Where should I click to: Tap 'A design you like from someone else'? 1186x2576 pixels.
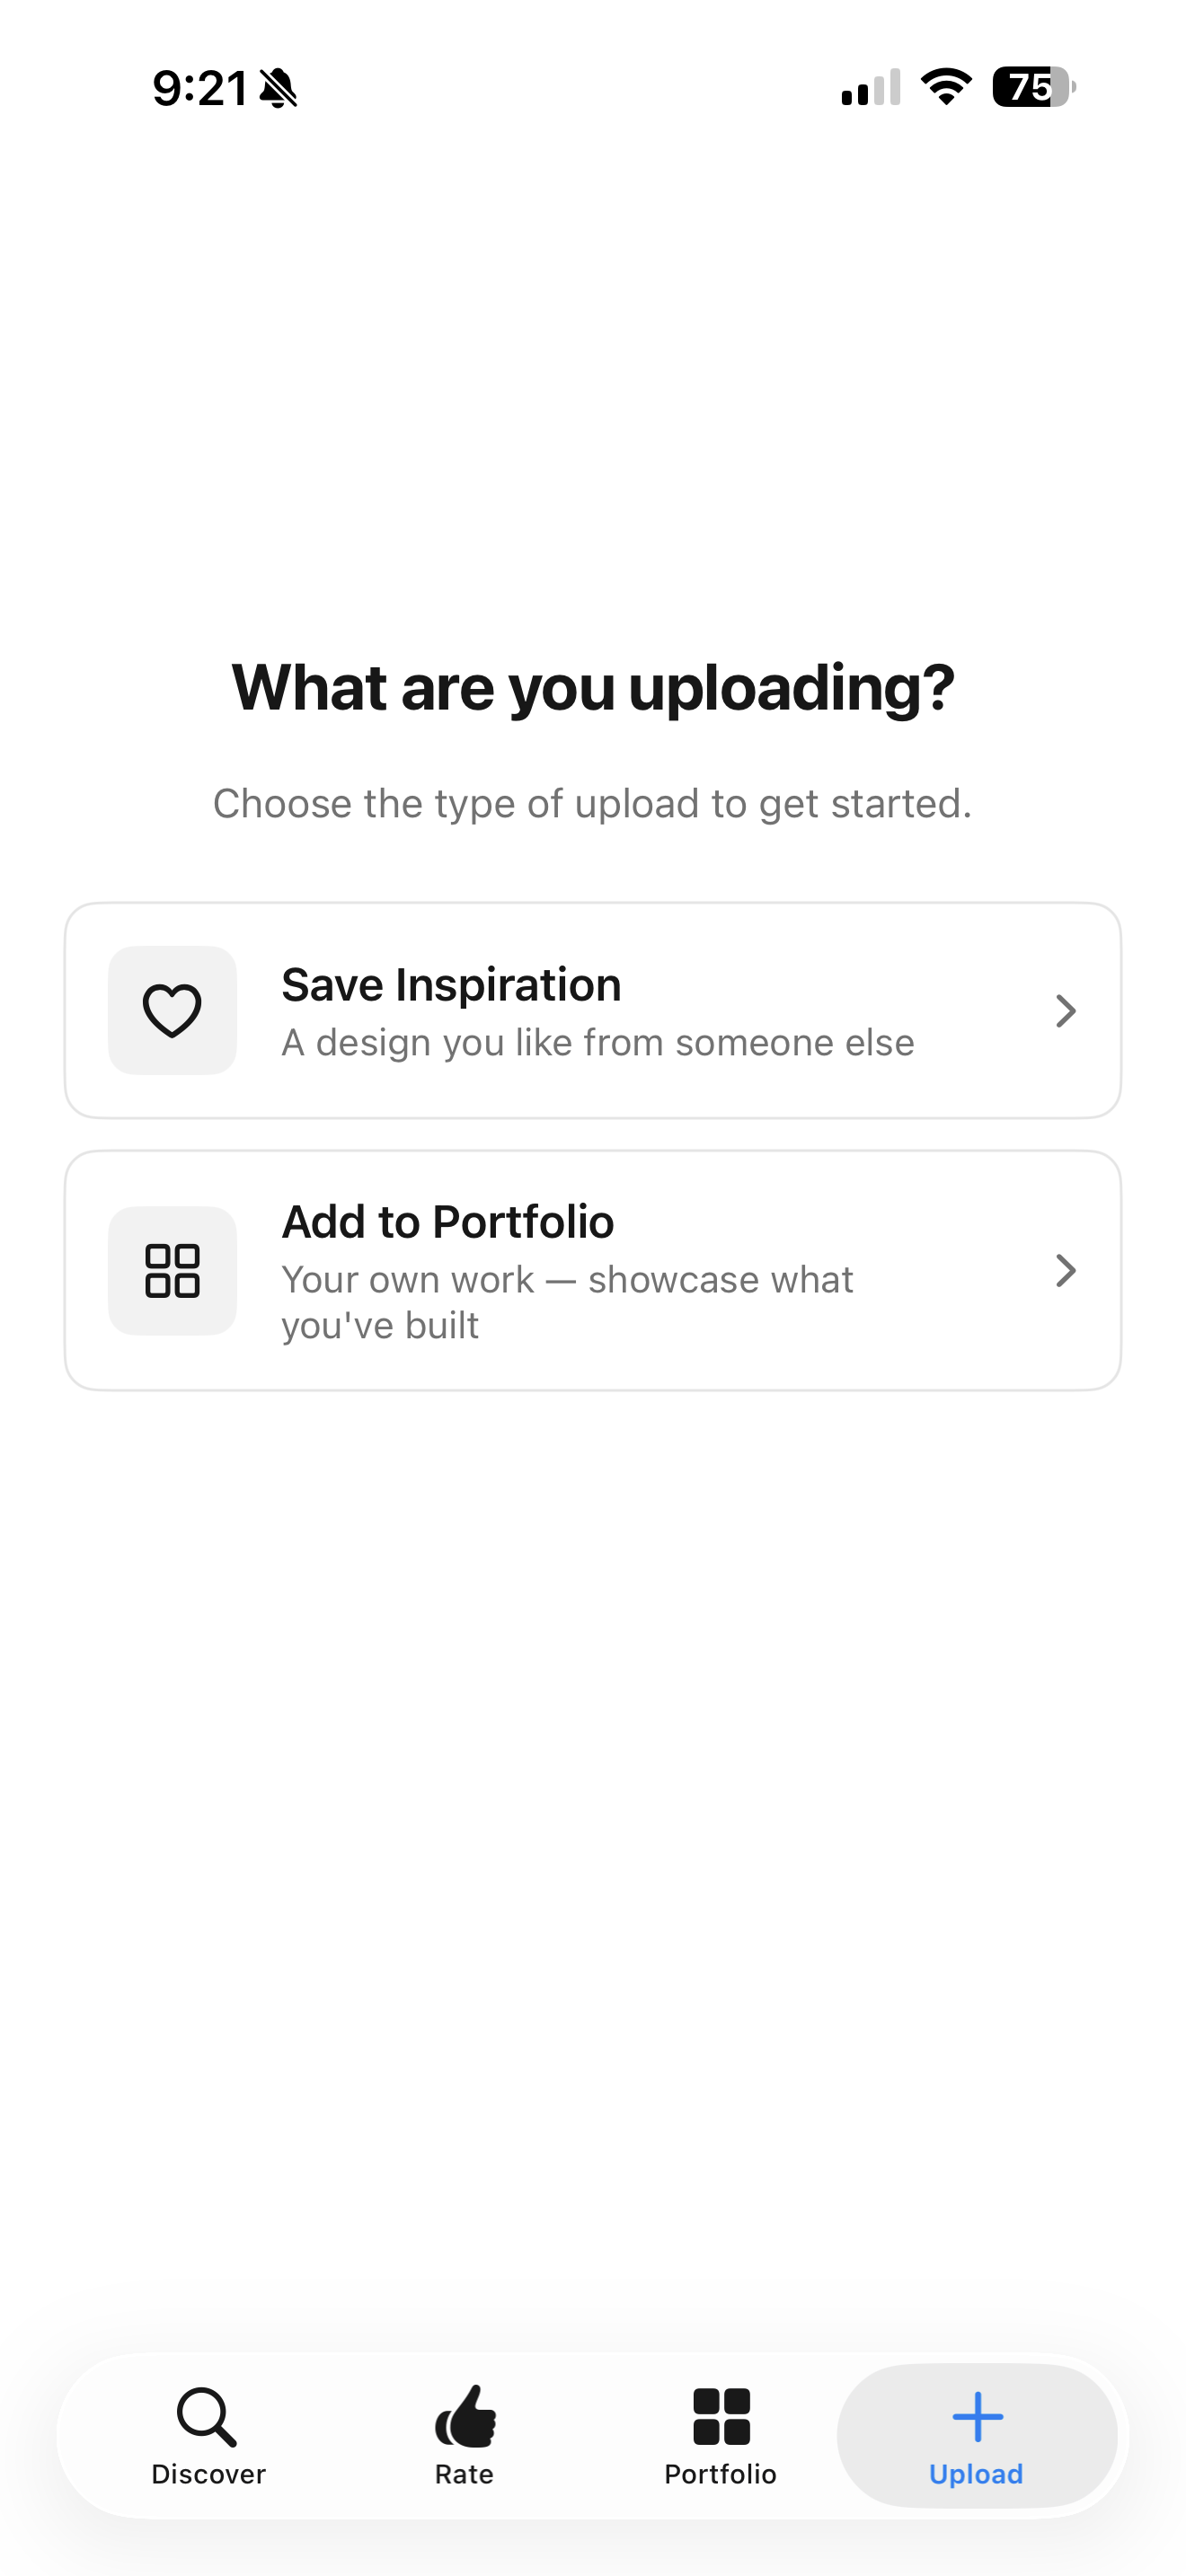pyautogui.click(x=597, y=1043)
